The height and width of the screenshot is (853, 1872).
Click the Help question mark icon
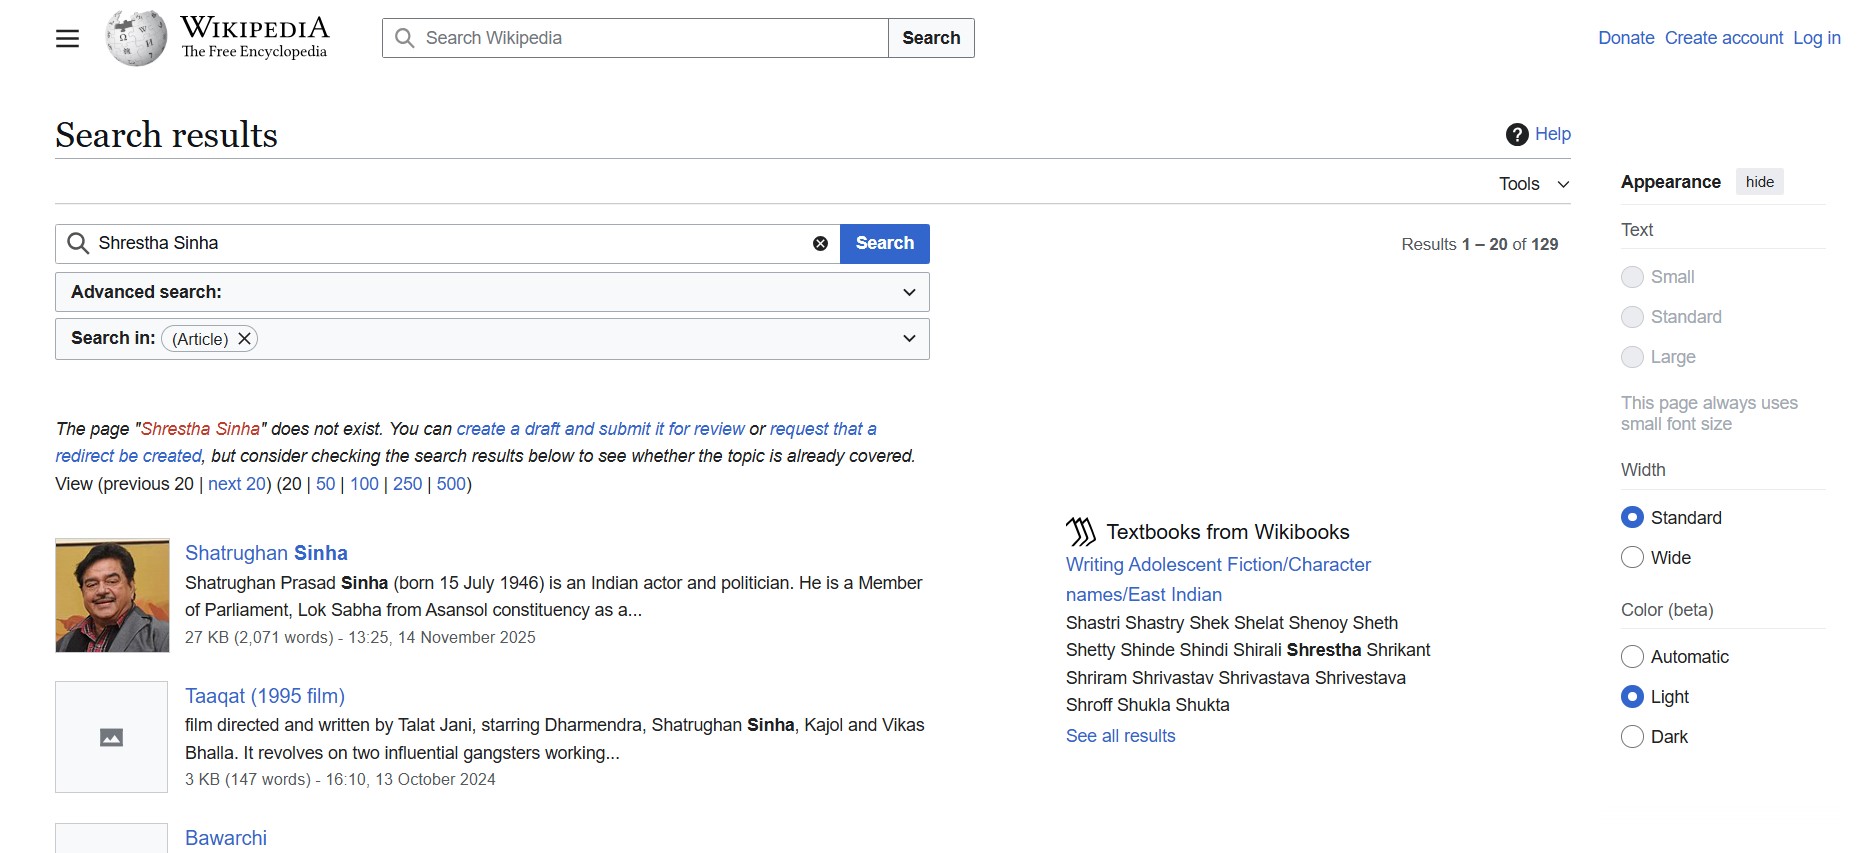point(1517,134)
